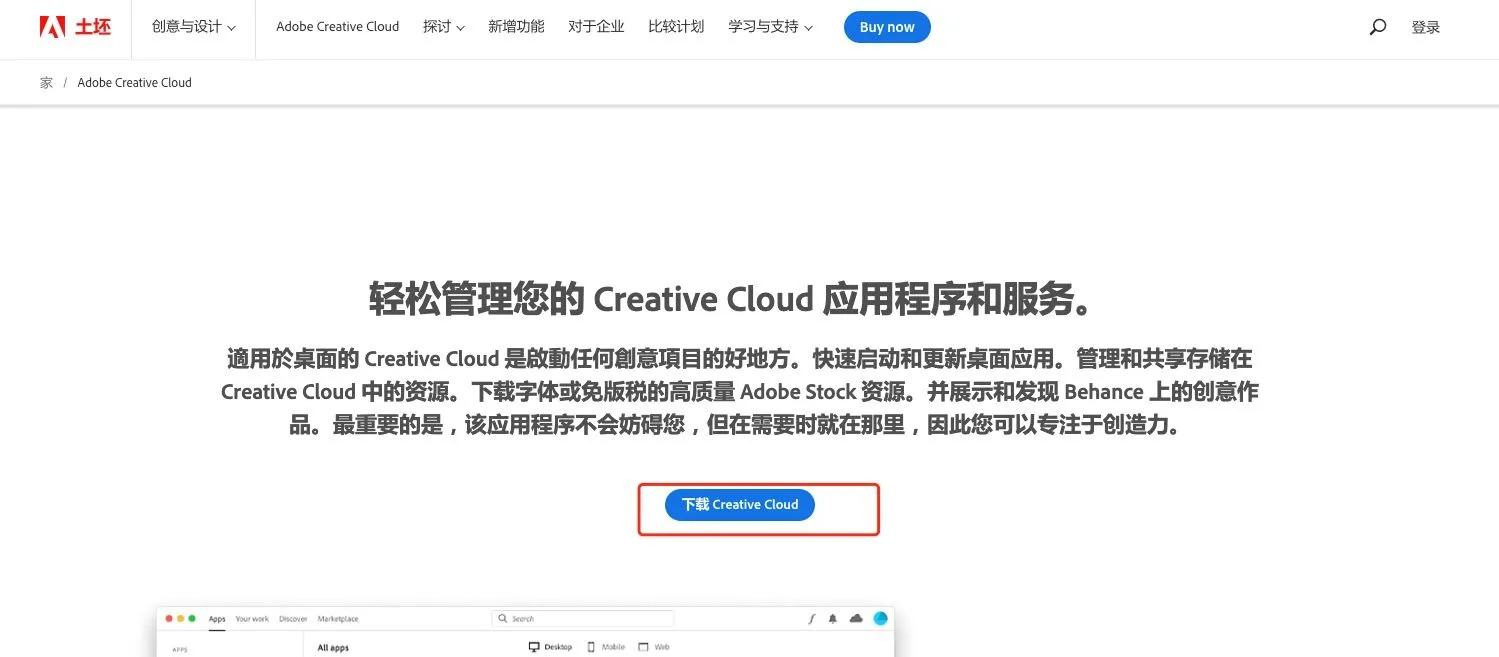Viewport: 1499px width, 657px height.
Task: Select the Web browser icon in preview
Action: tap(643, 647)
